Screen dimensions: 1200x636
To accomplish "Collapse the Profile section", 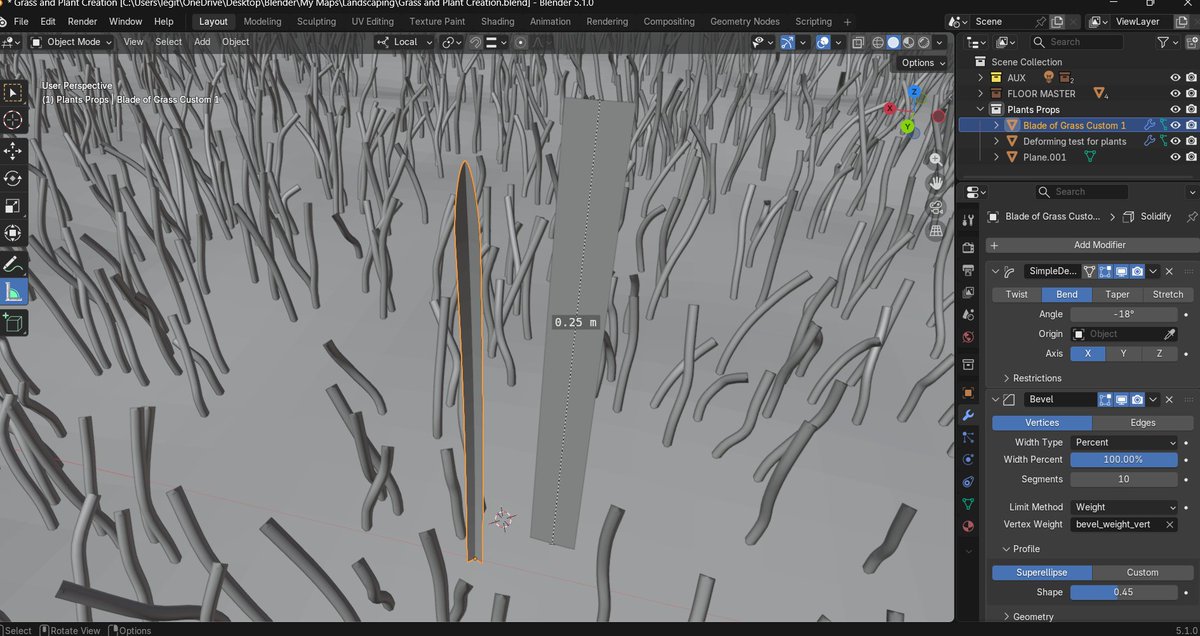I will pos(1019,549).
